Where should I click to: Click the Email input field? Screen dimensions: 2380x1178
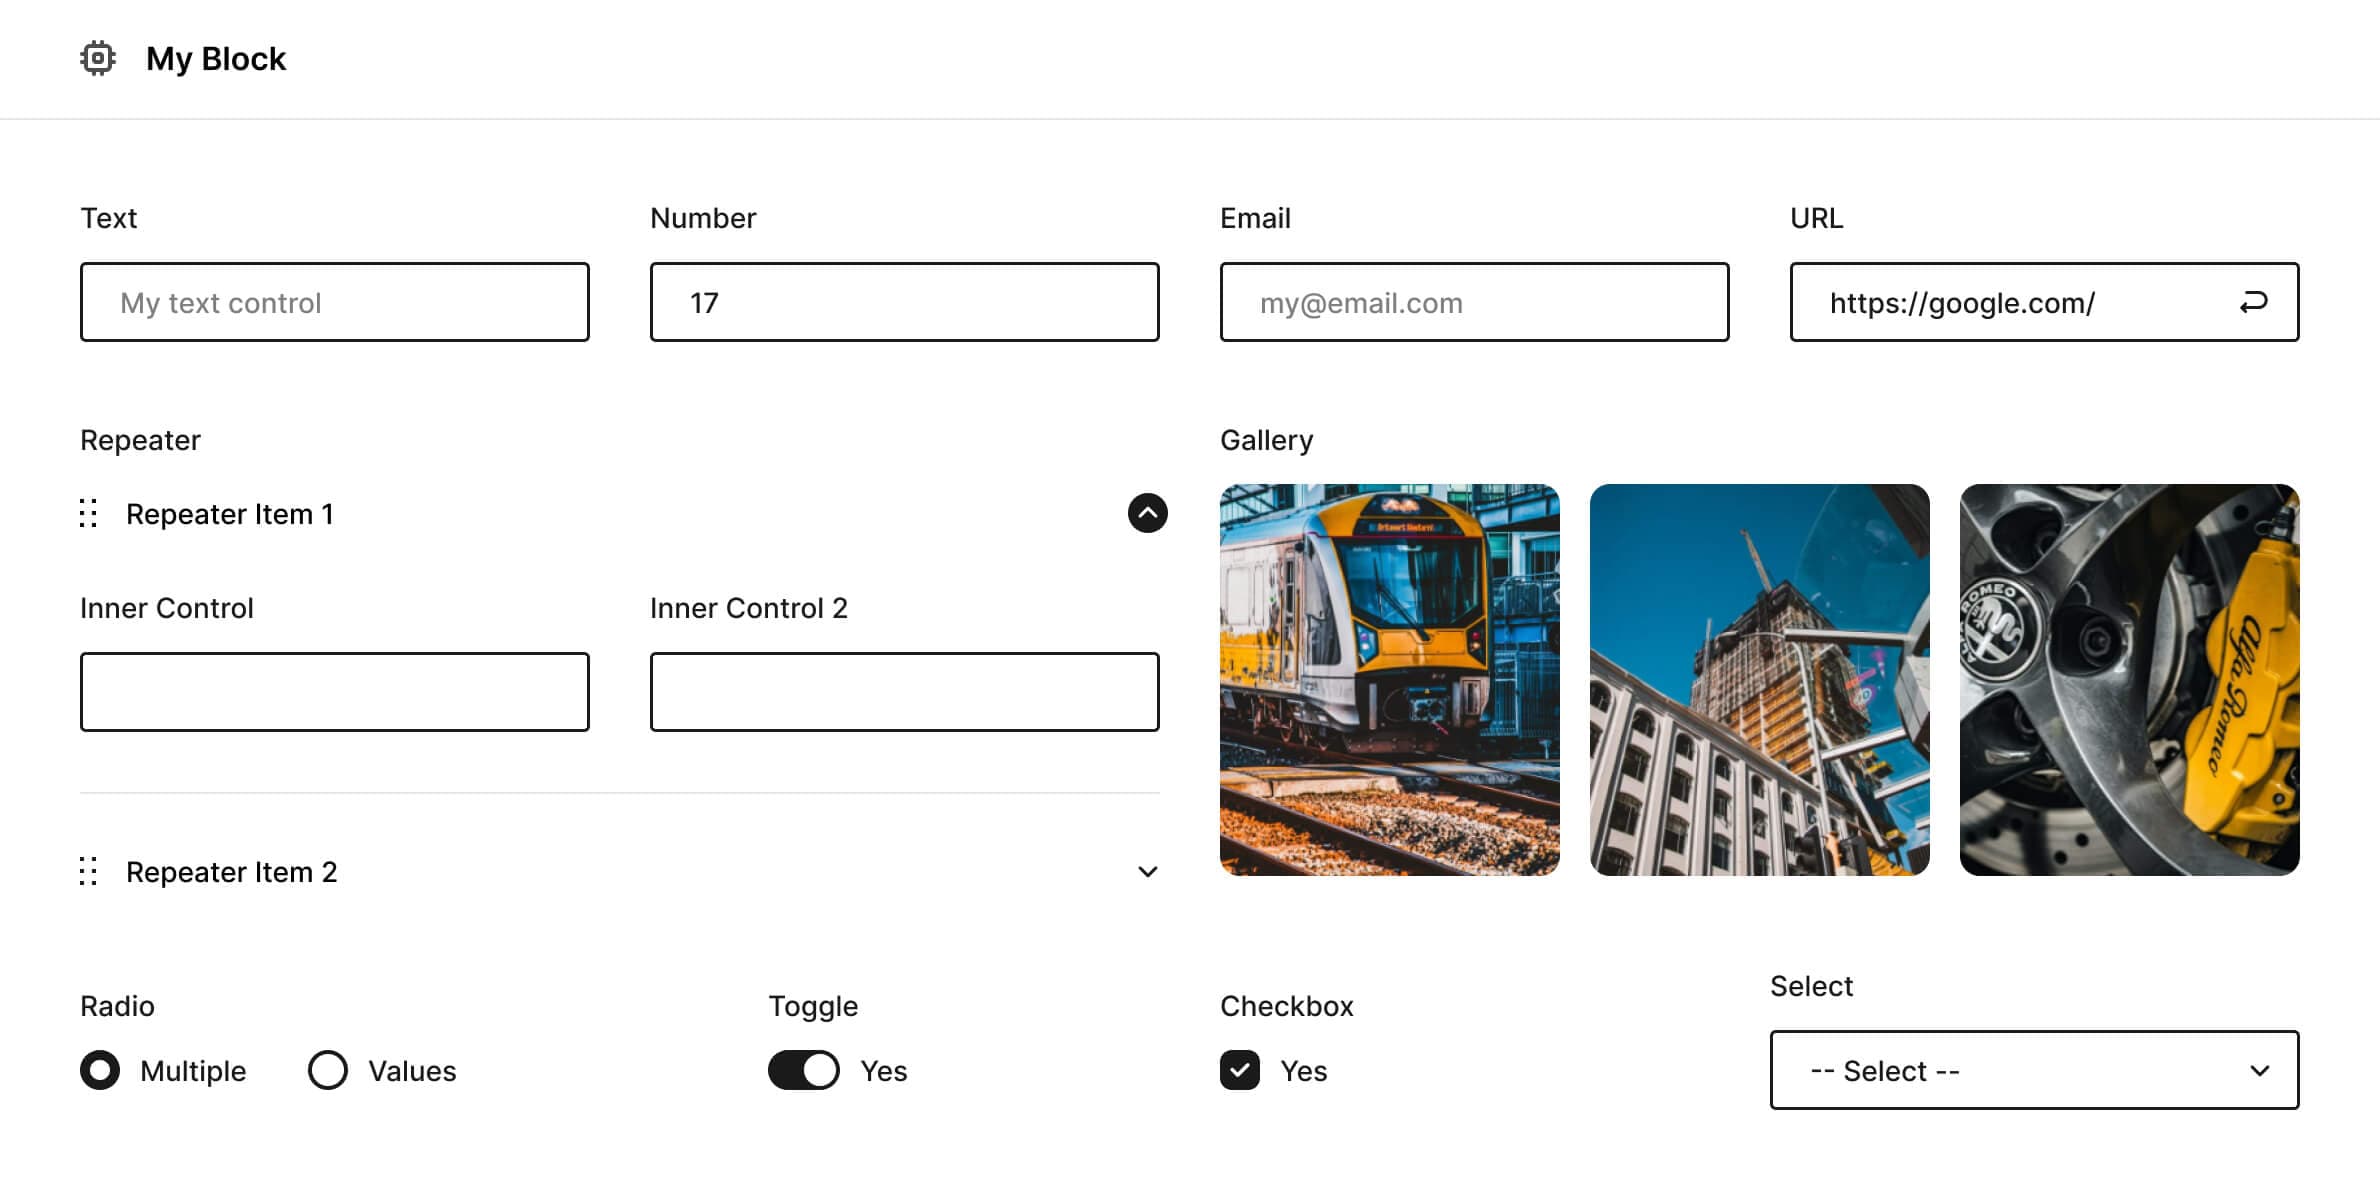[1473, 302]
